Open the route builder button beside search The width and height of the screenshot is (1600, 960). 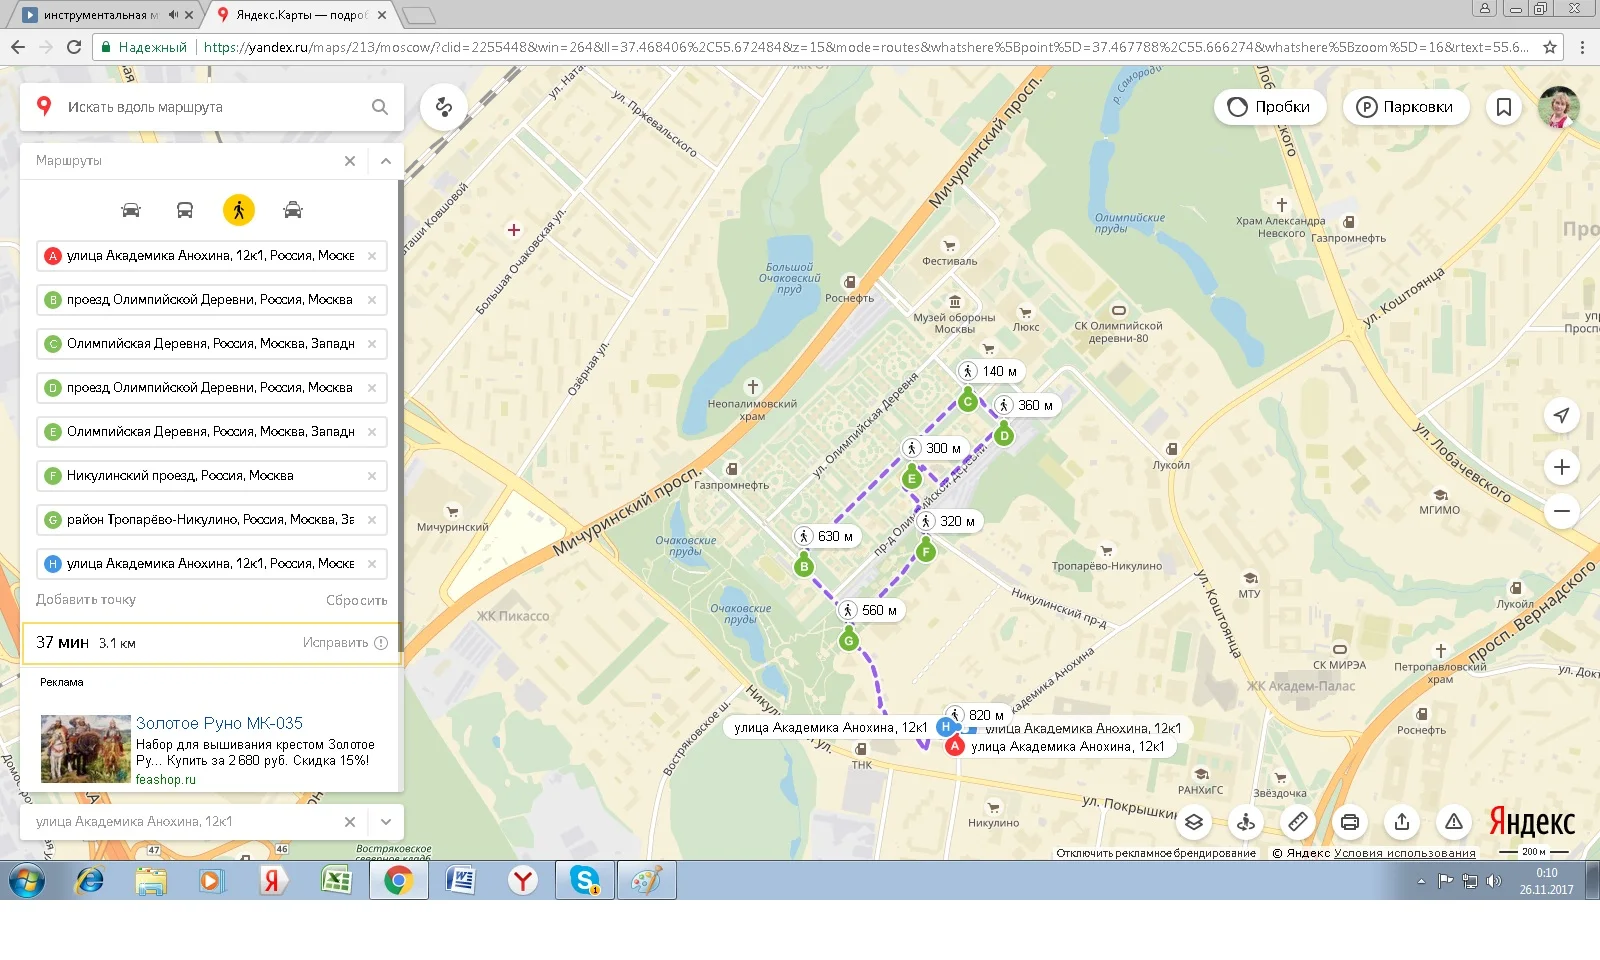(x=444, y=107)
